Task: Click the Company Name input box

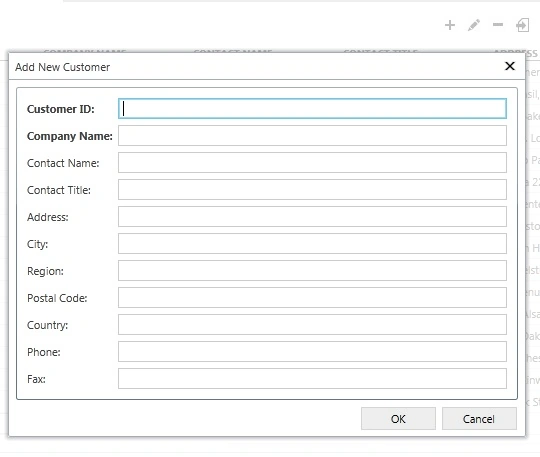Action: pos(312,136)
